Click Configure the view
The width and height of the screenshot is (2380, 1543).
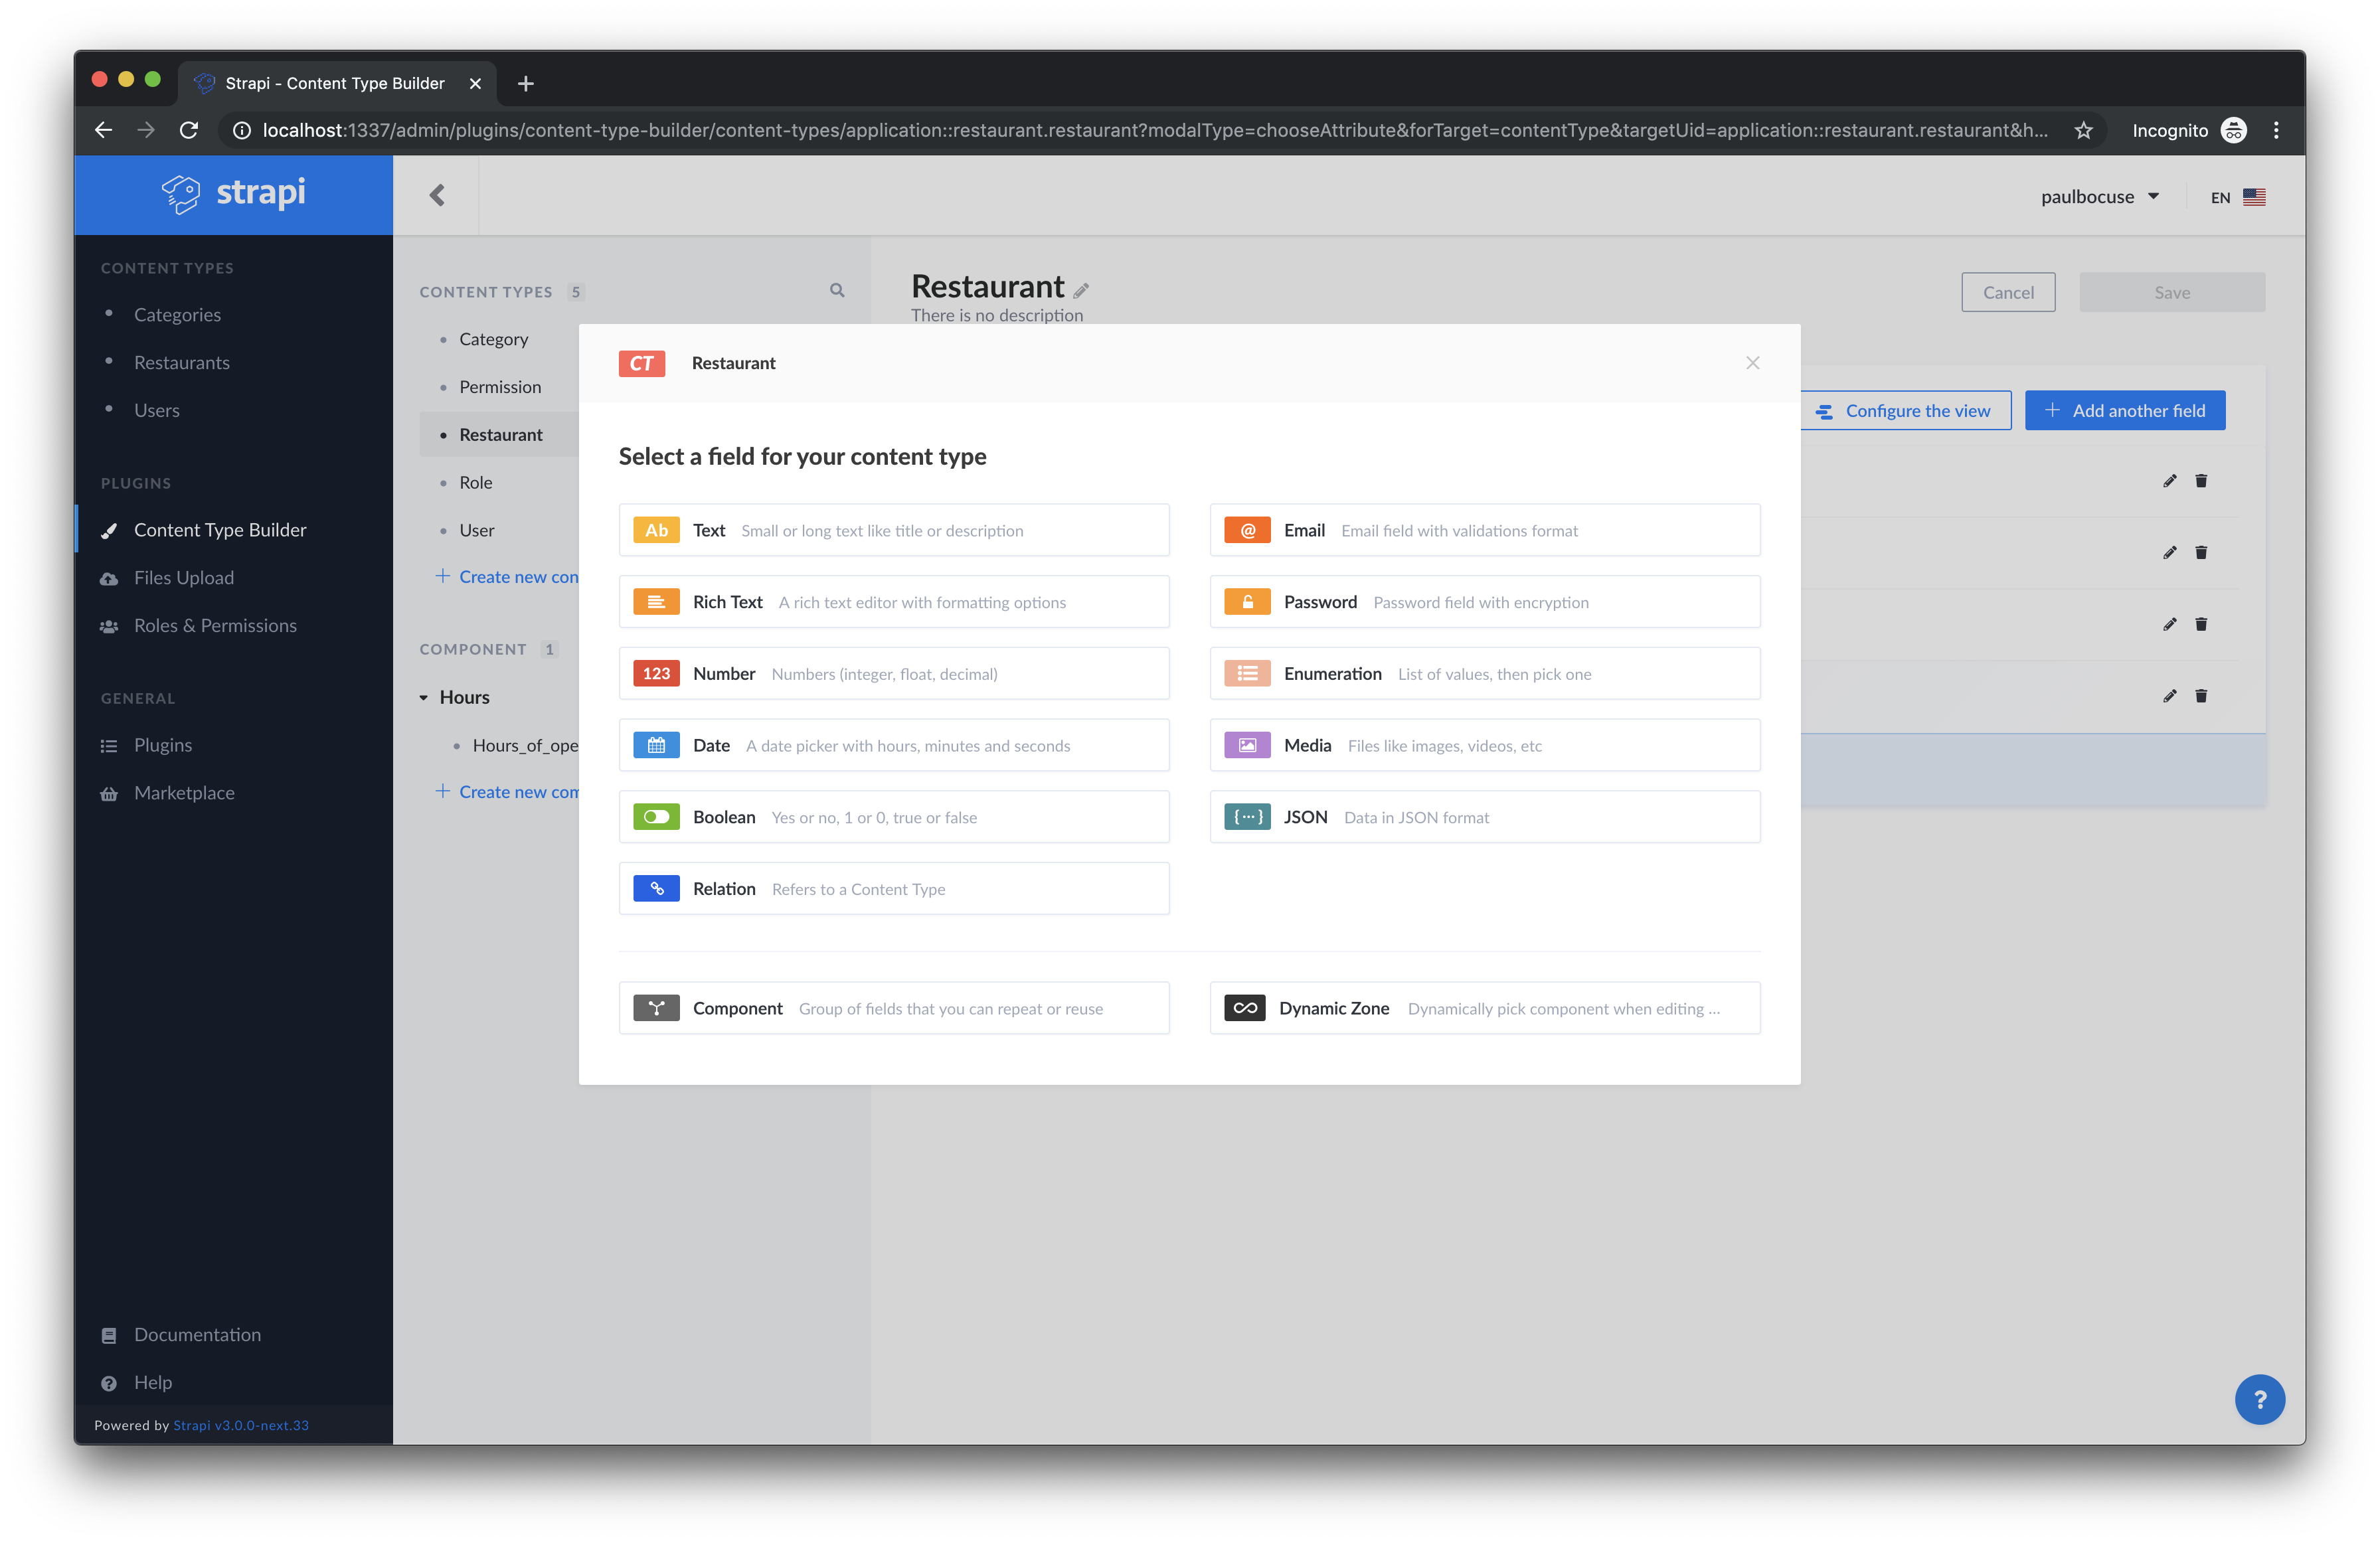tap(1905, 410)
